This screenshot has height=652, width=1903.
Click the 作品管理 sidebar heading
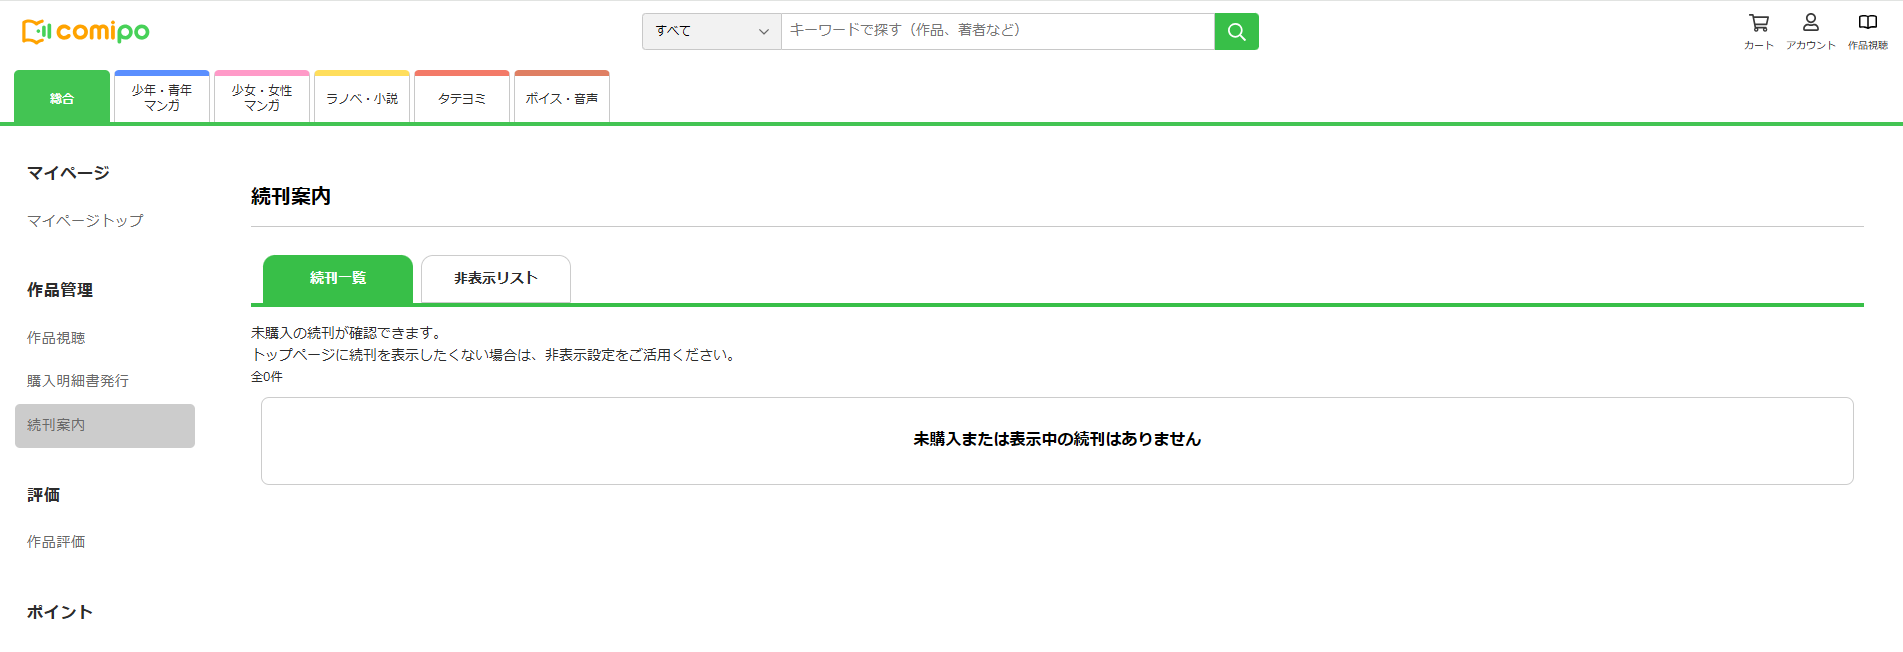60,291
